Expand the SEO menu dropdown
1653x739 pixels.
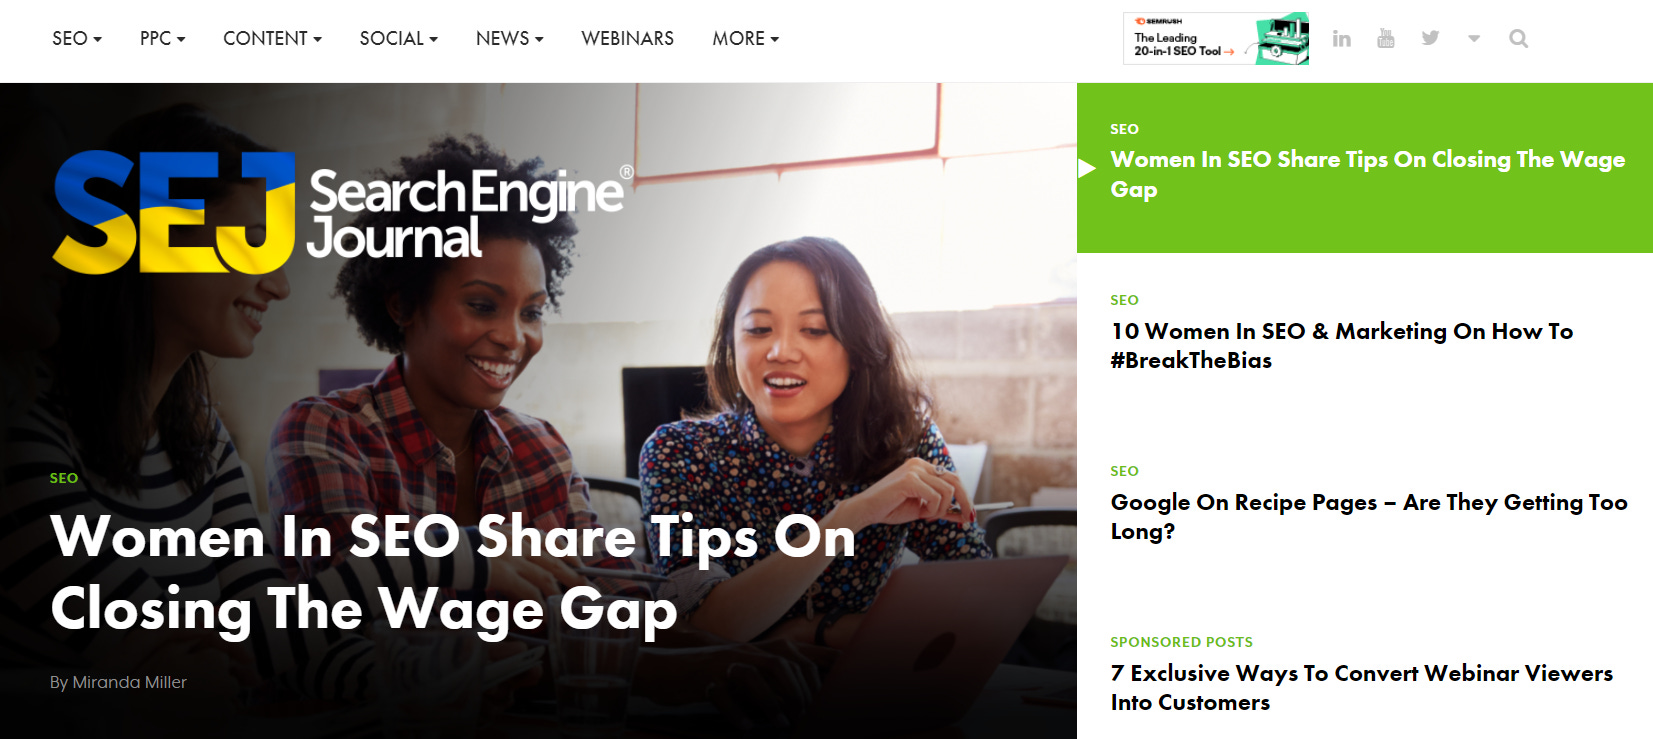coord(77,39)
